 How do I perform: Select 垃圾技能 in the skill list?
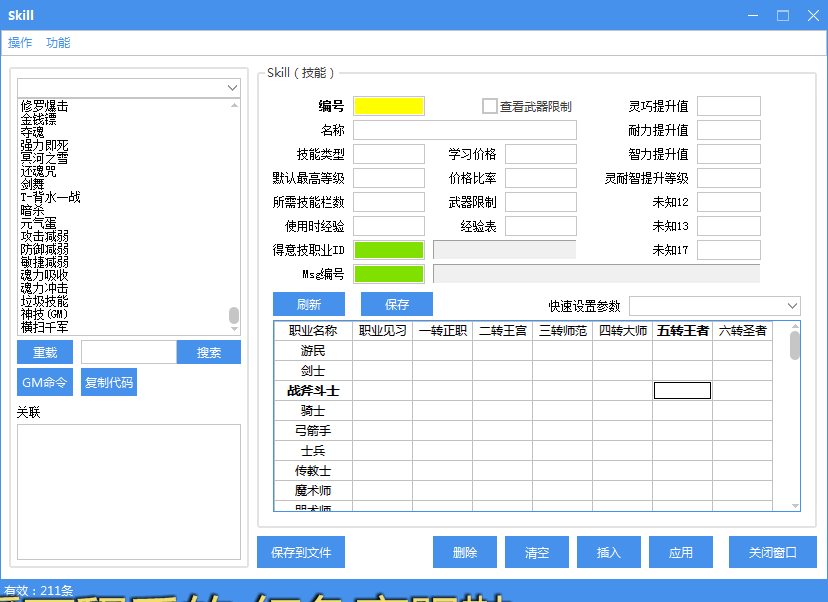[x=44, y=301]
